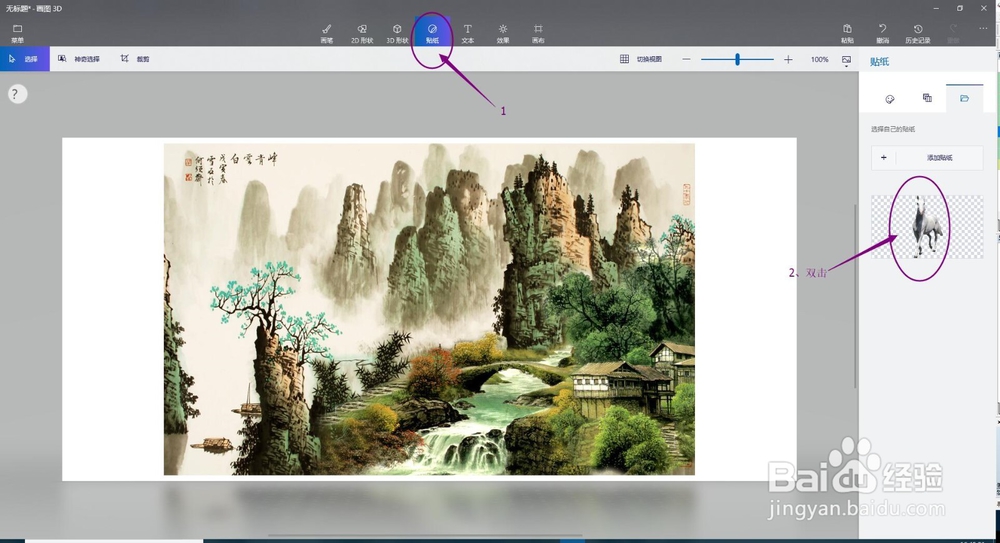Open the 3D 形状 shapes tool
Viewport: 1000px width, 543px height.
397,33
